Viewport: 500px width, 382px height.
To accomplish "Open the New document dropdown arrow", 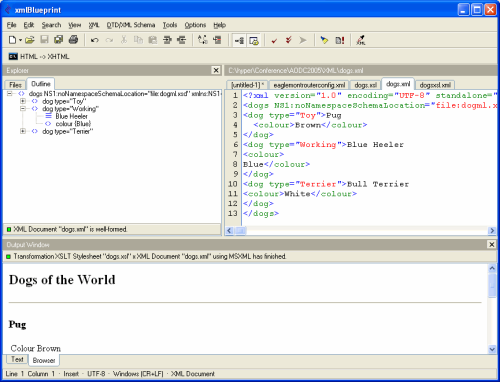I will [20, 40].
